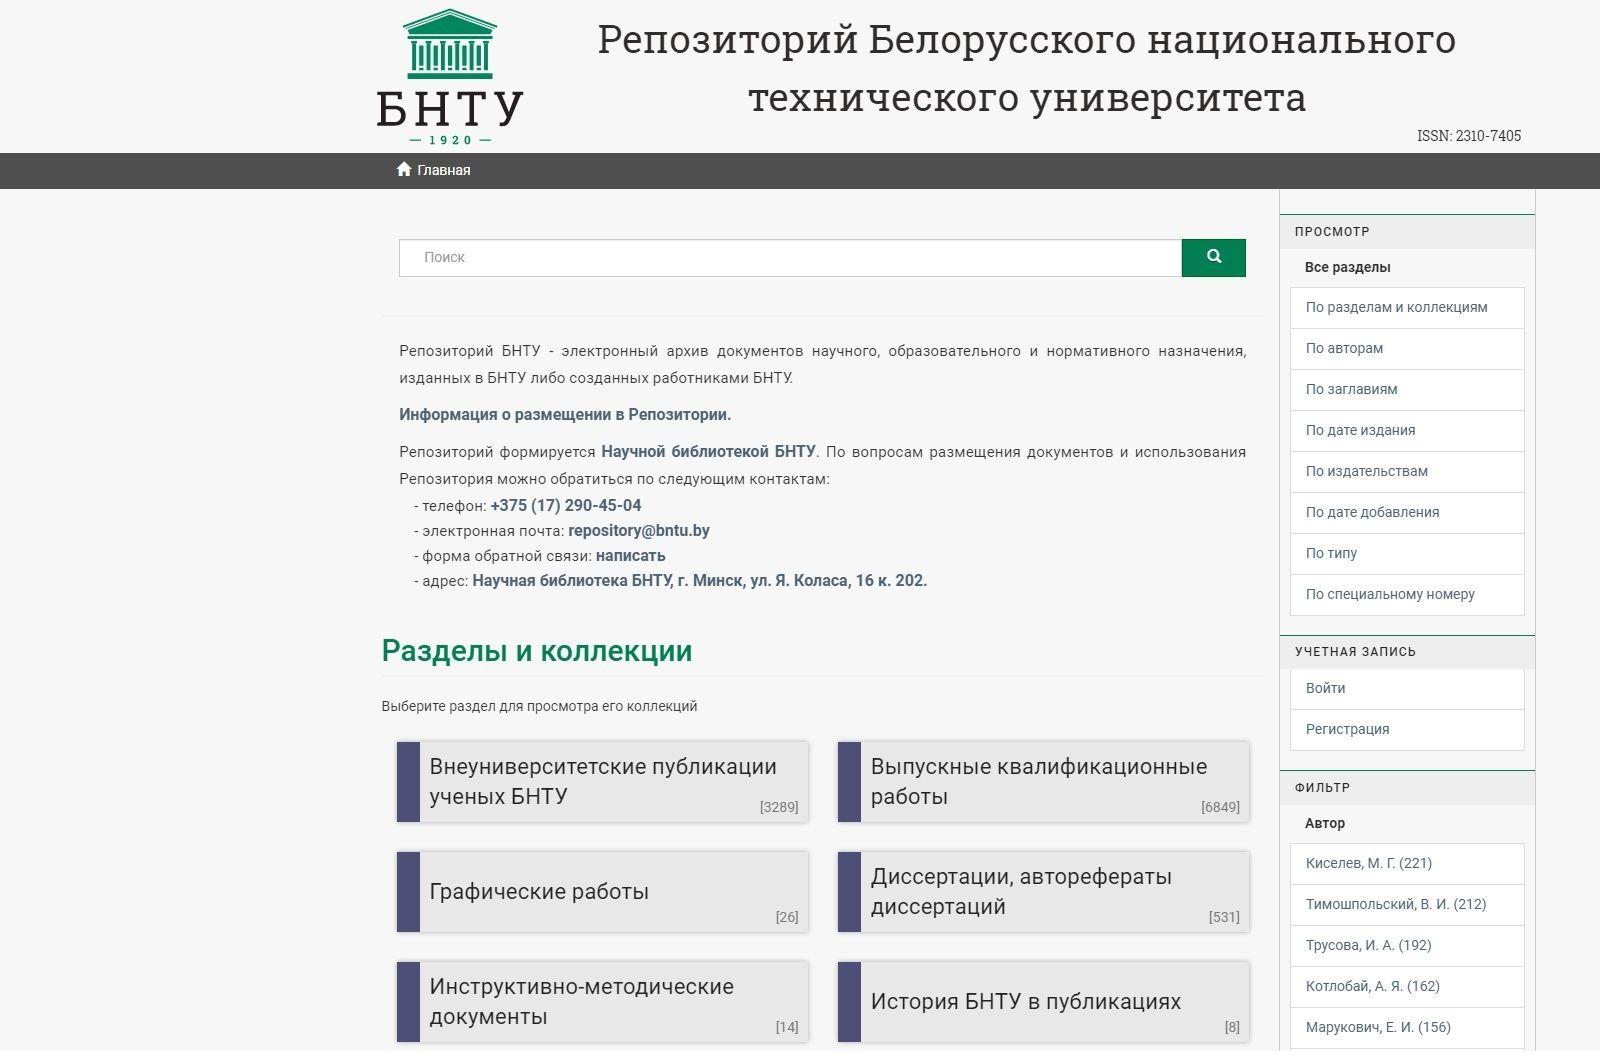This screenshot has height=1059, width=1600.
Task: Click the ПРОСМОТР sidebar header
Action: click(x=1332, y=231)
